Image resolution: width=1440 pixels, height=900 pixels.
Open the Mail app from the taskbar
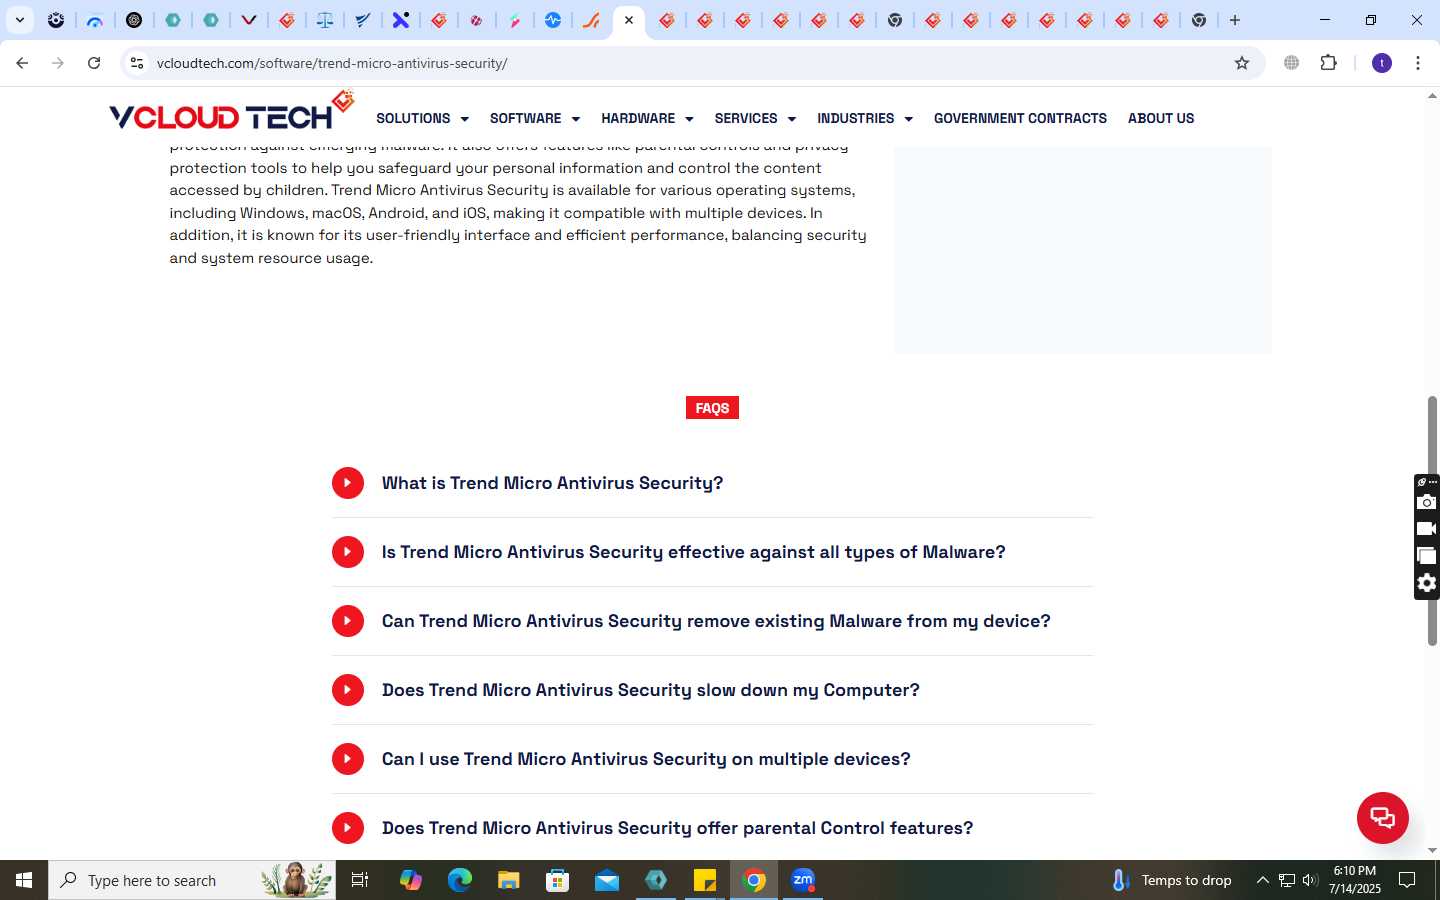[x=607, y=880]
